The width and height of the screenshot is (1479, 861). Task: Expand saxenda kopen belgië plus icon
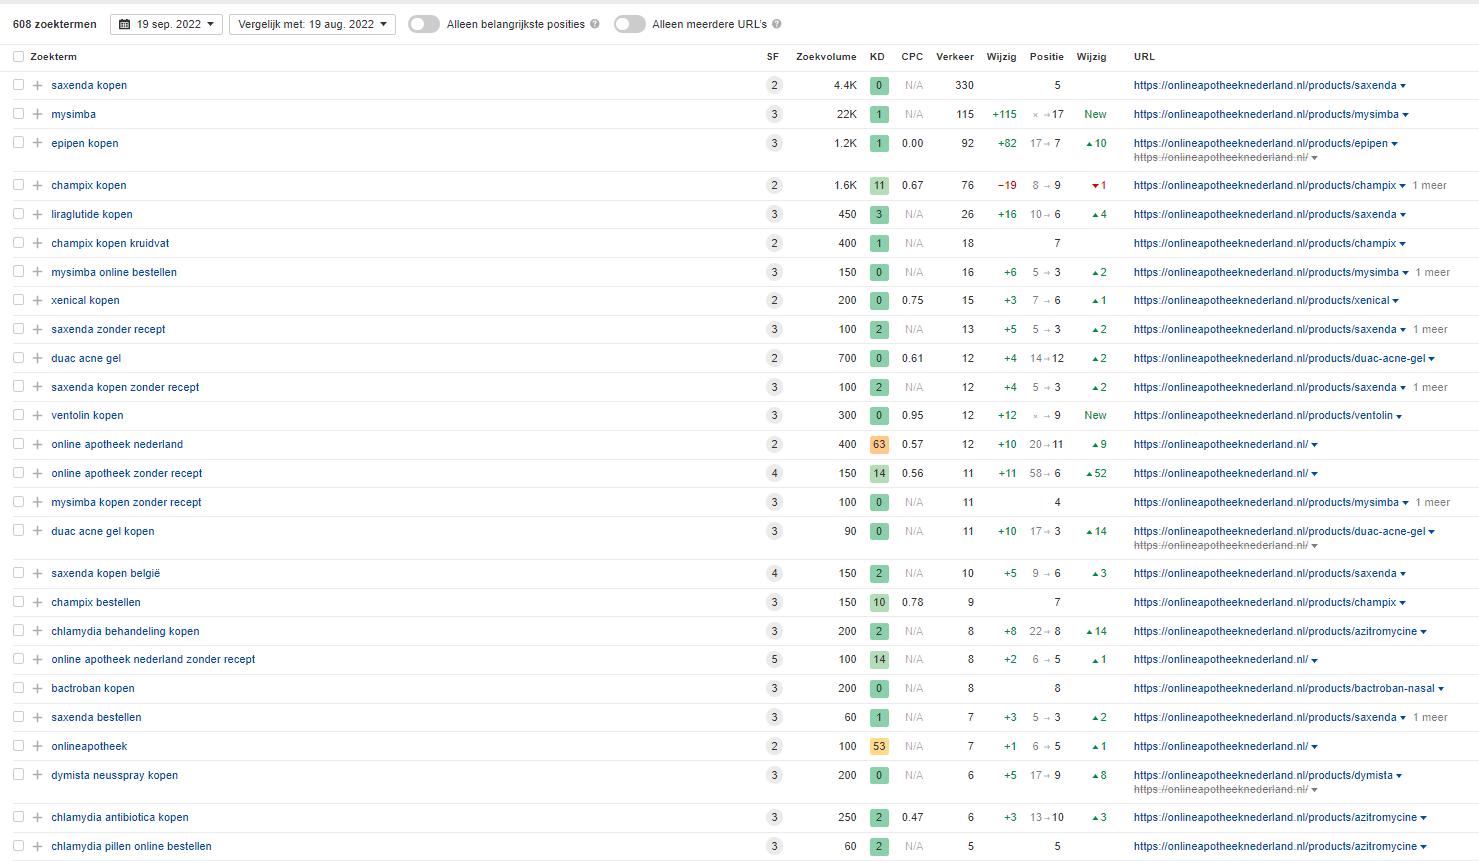(x=38, y=574)
